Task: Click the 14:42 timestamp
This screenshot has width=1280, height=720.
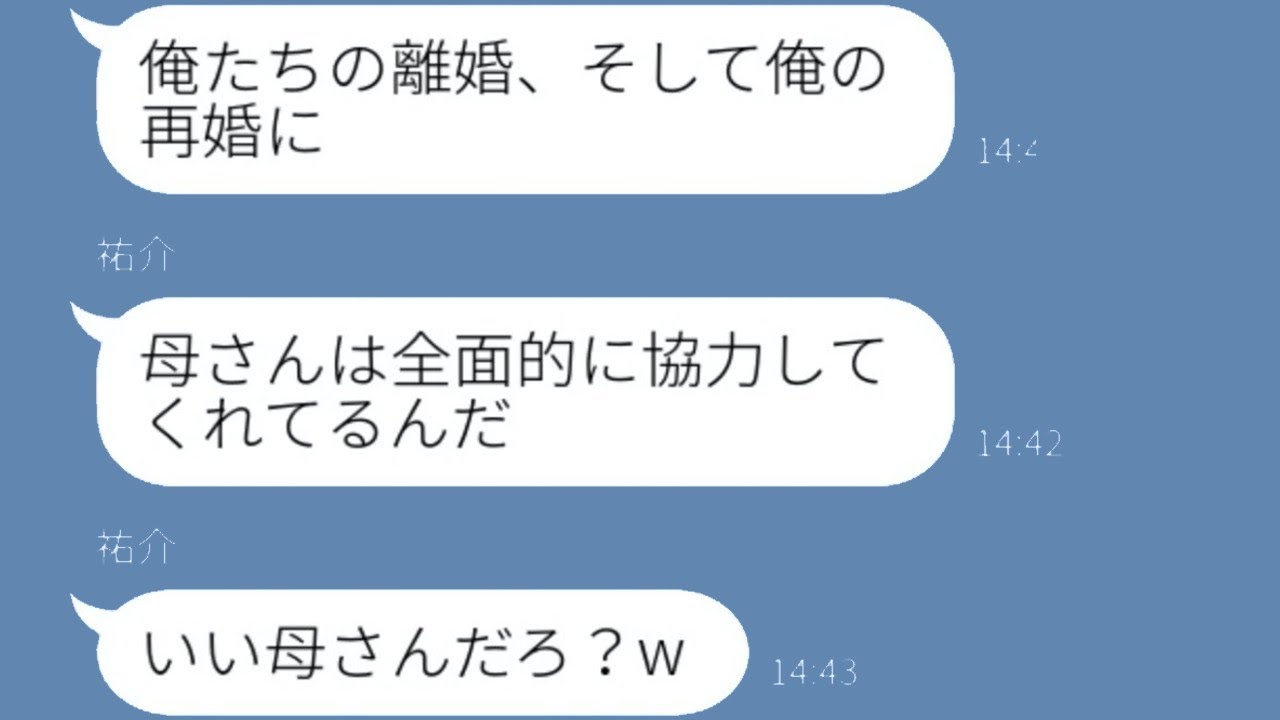Action: tap(1019, 444)
